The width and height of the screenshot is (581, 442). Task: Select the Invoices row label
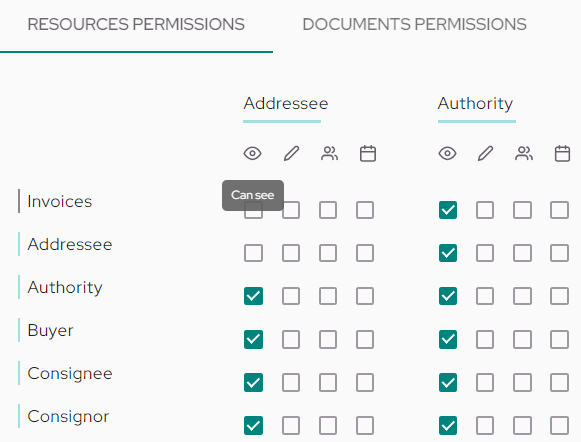point(60,202)
